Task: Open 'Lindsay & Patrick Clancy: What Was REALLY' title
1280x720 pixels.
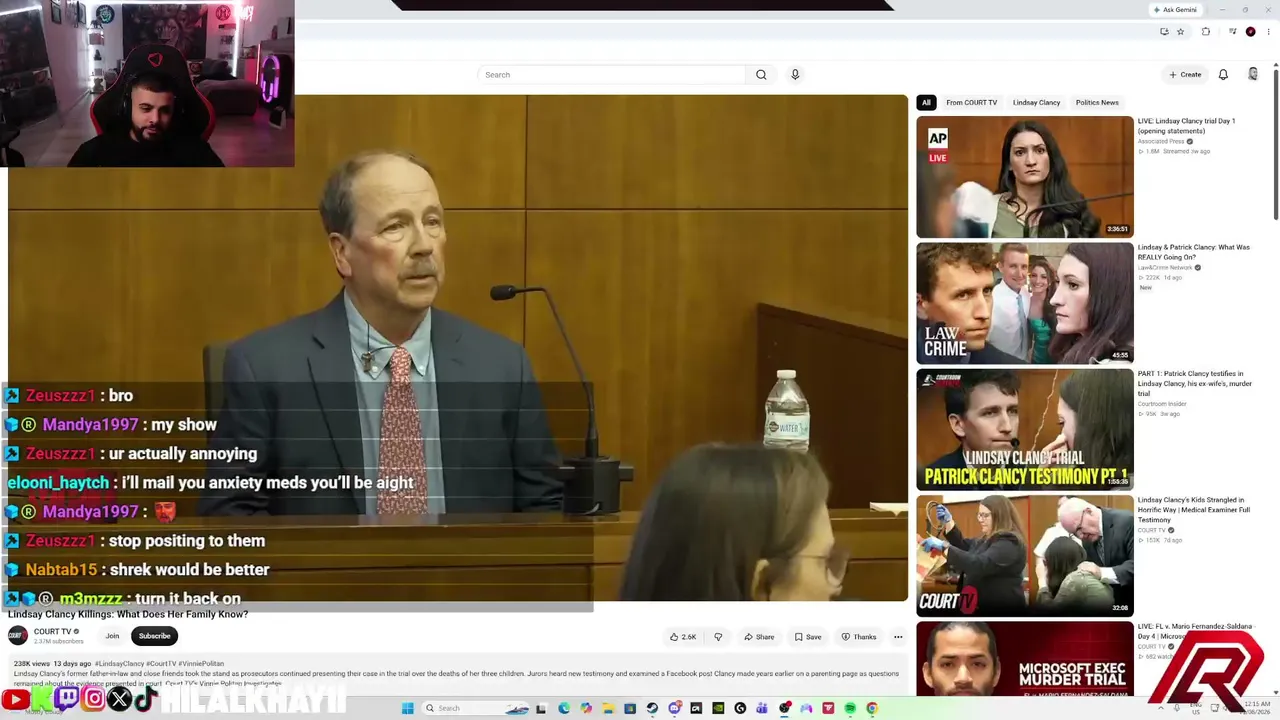Action: coord(1194,252)
